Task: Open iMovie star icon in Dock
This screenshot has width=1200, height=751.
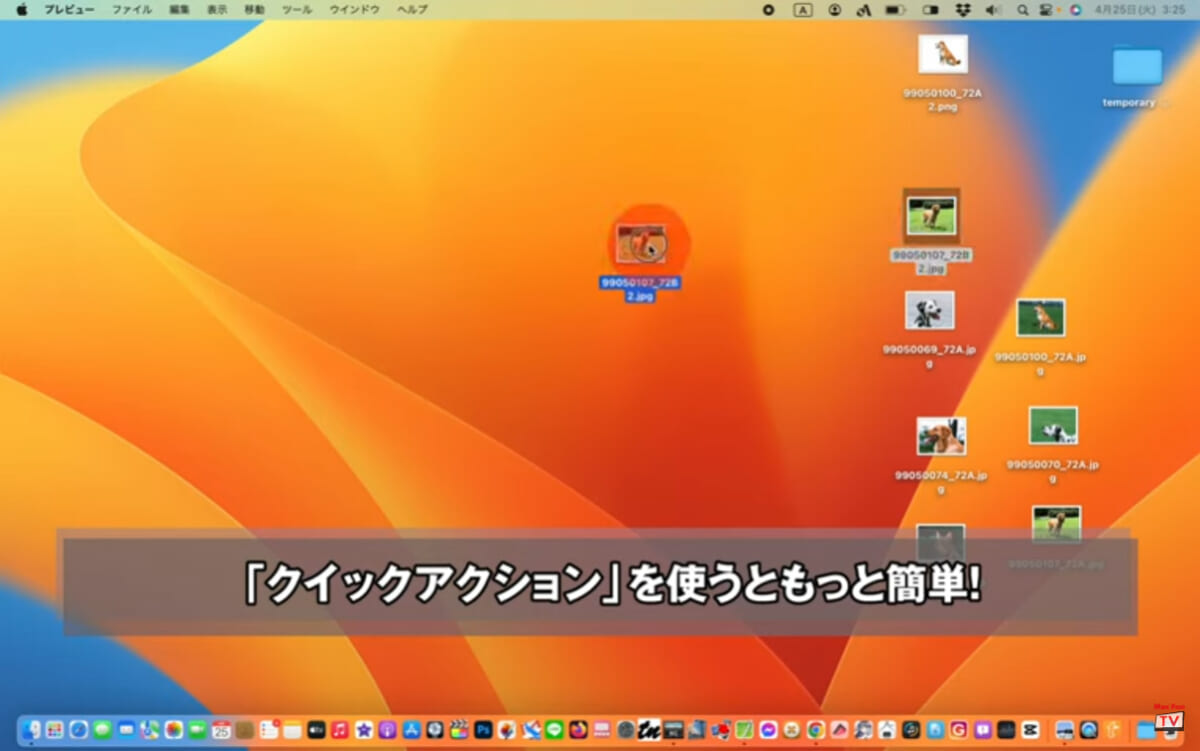Action: tap(364, 730)
